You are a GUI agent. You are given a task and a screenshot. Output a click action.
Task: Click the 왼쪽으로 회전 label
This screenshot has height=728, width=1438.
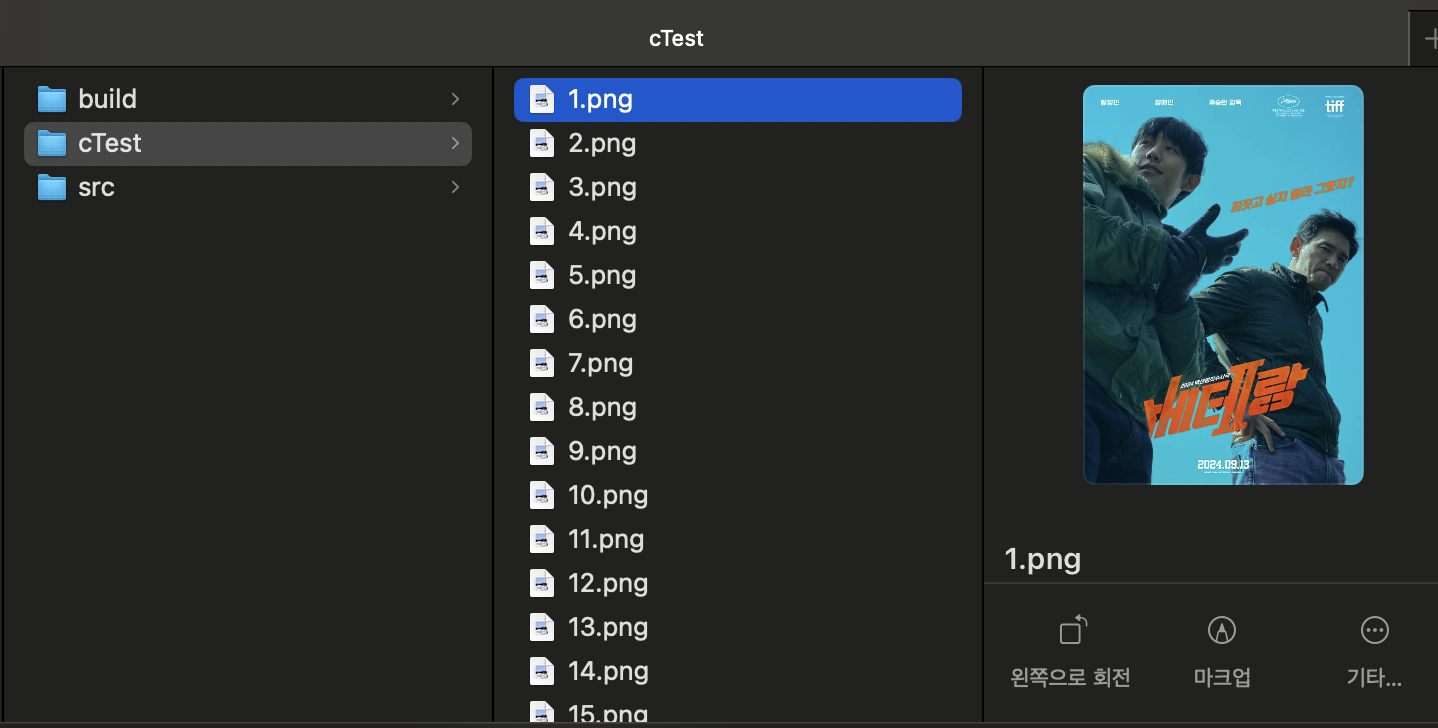[1071, 678]
